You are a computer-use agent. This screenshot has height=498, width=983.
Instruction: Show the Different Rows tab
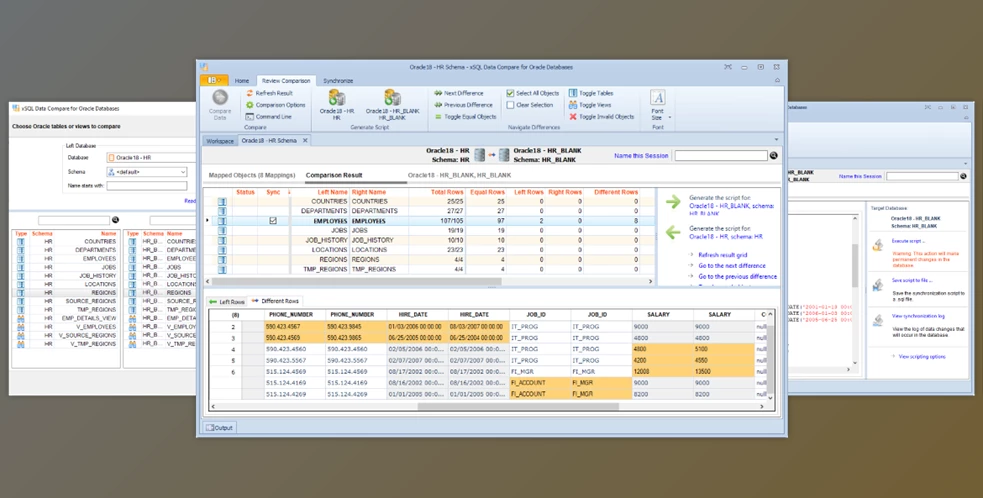pos(276,301)
